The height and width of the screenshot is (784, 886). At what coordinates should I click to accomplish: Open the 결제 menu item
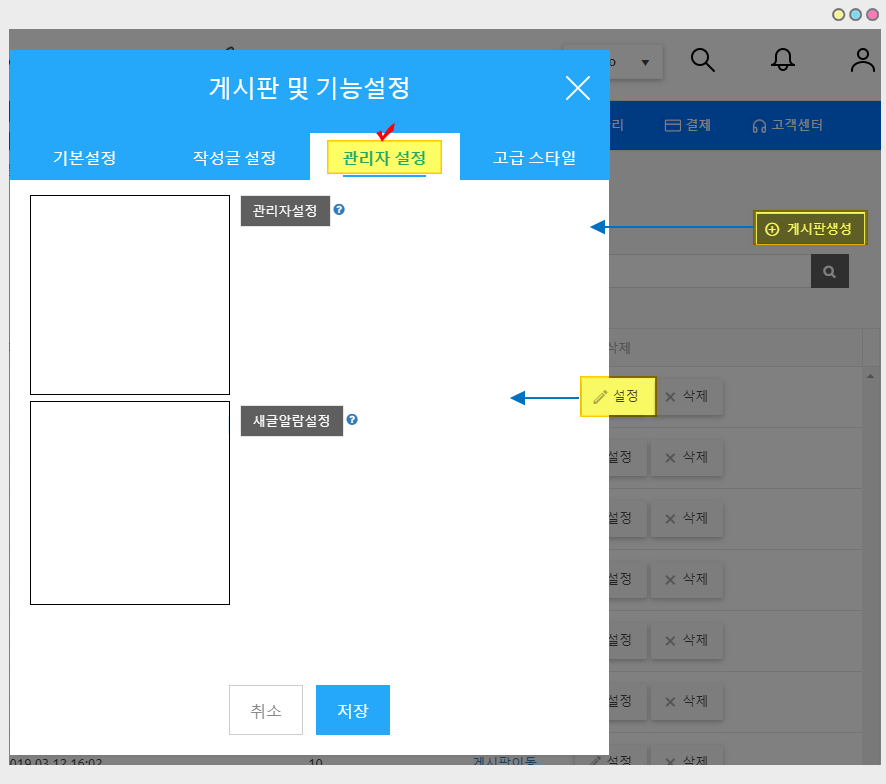point(687,126)
